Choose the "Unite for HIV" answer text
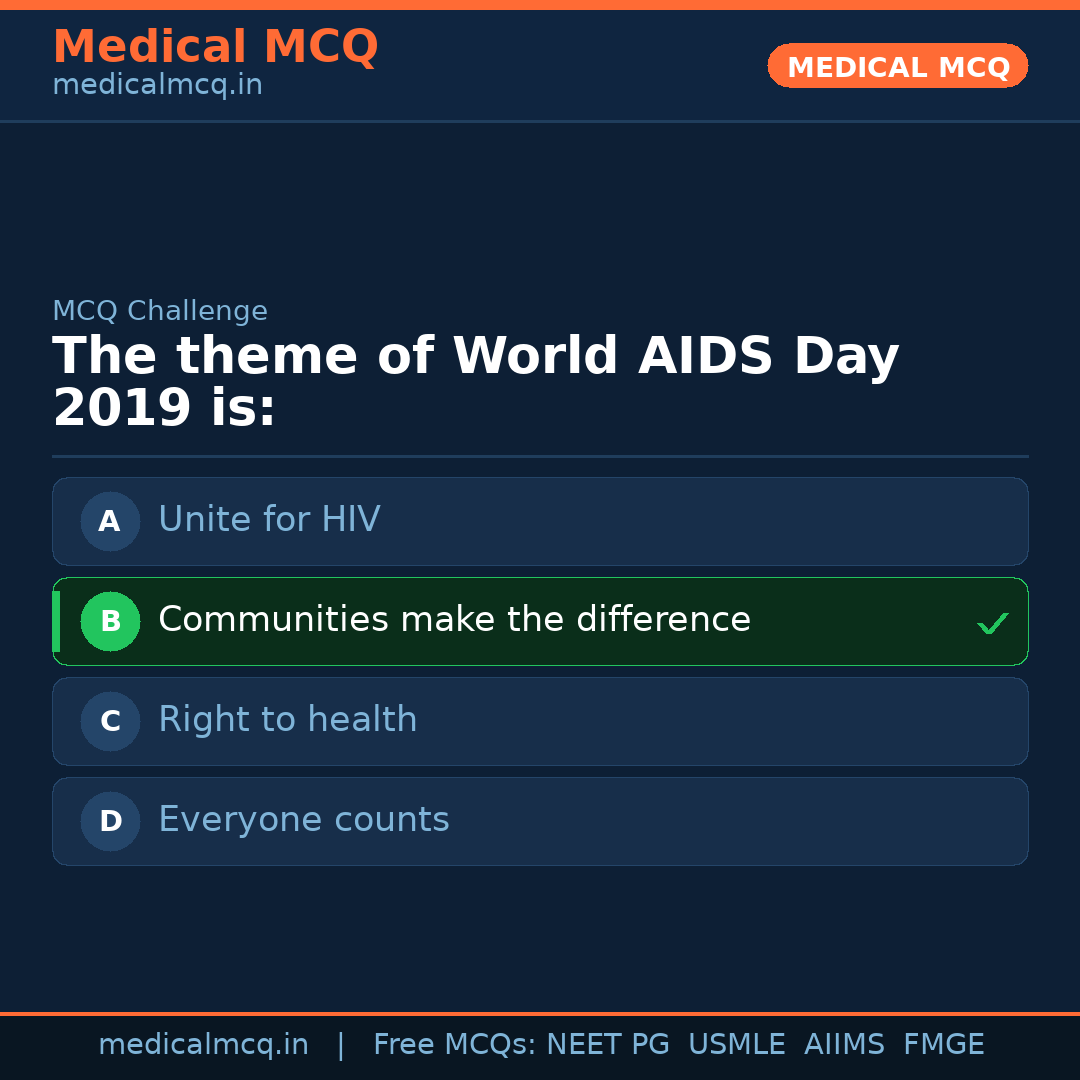The image size is (1080, 1080). click(x=269, y=520)
